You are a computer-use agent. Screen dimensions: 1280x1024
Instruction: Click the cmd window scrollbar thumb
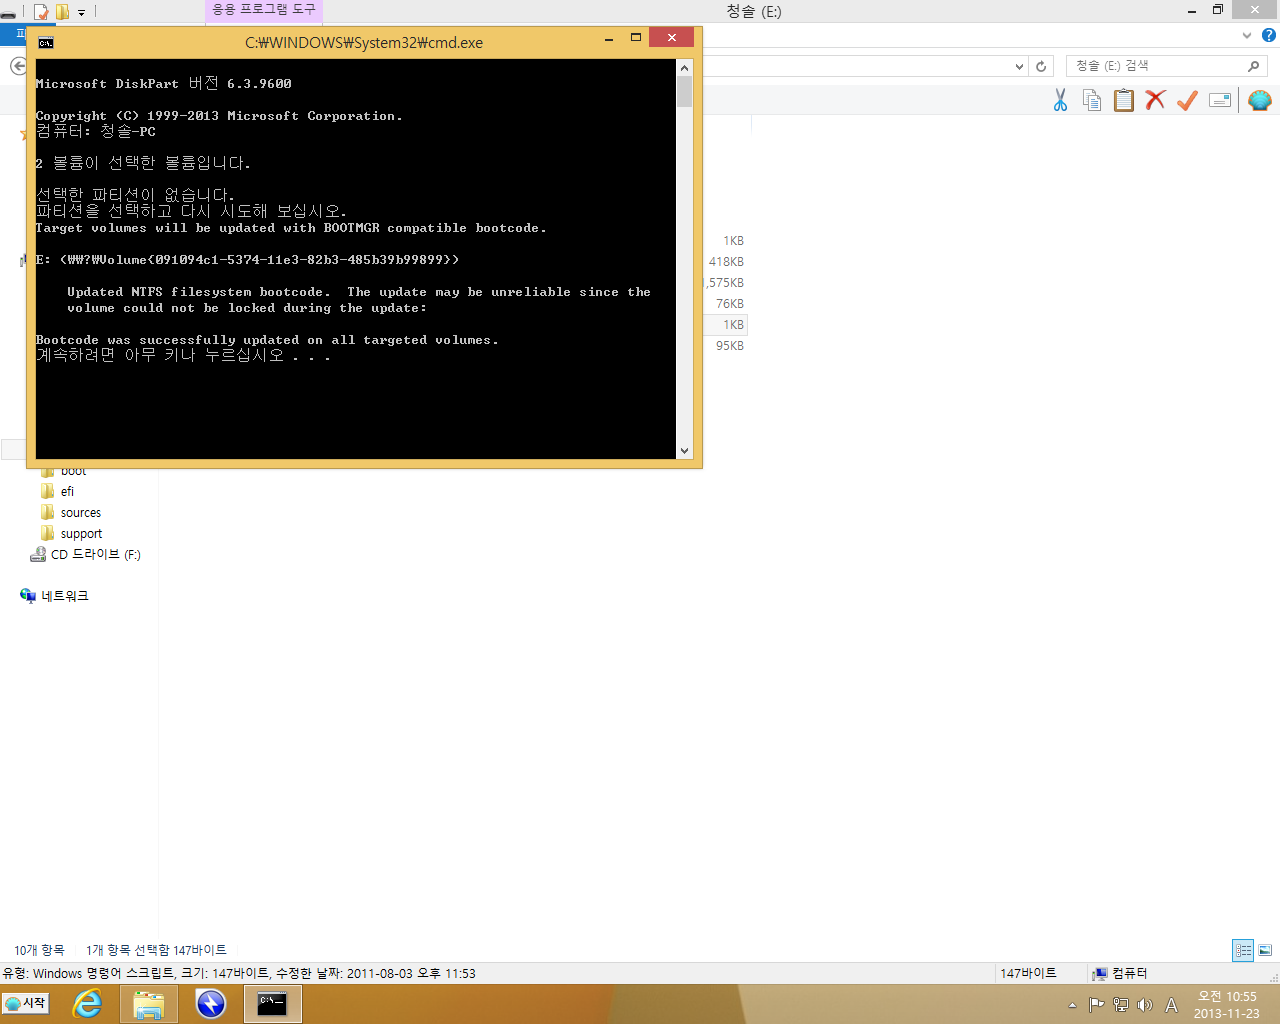[x=684, y=91]
